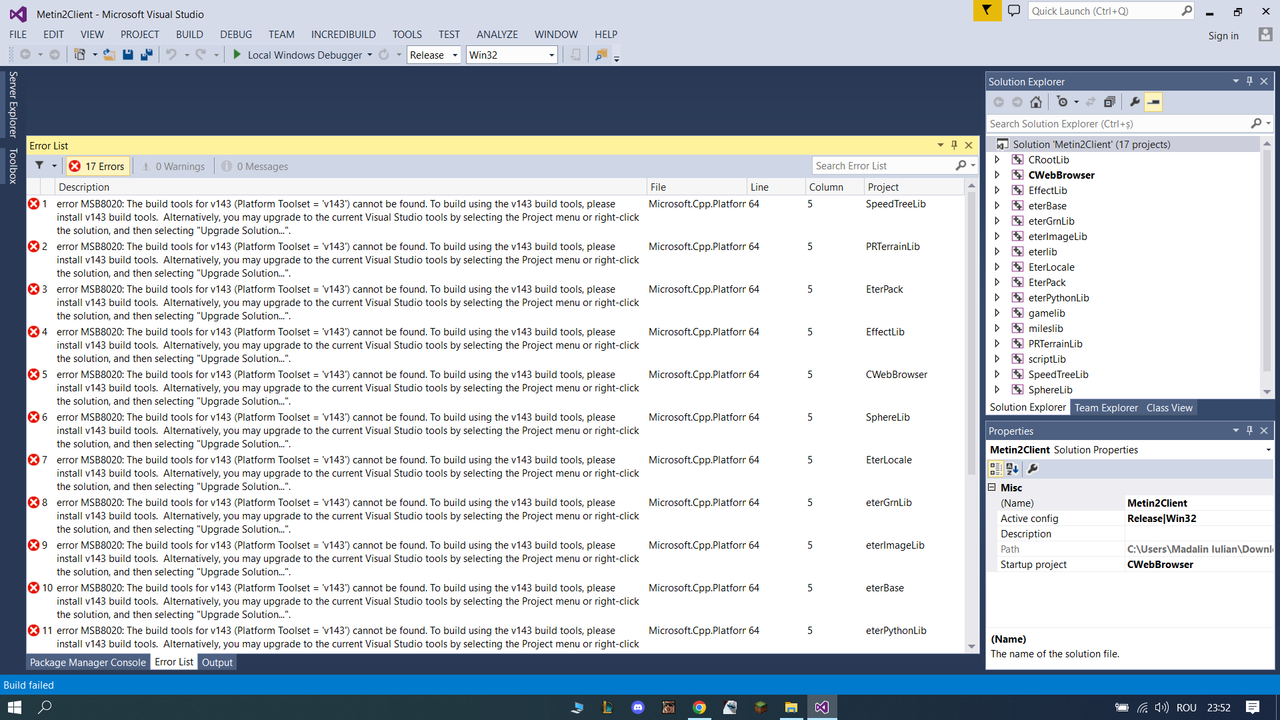
Task: Switch to Team Explorer tab
Action: coord(1106,408)
